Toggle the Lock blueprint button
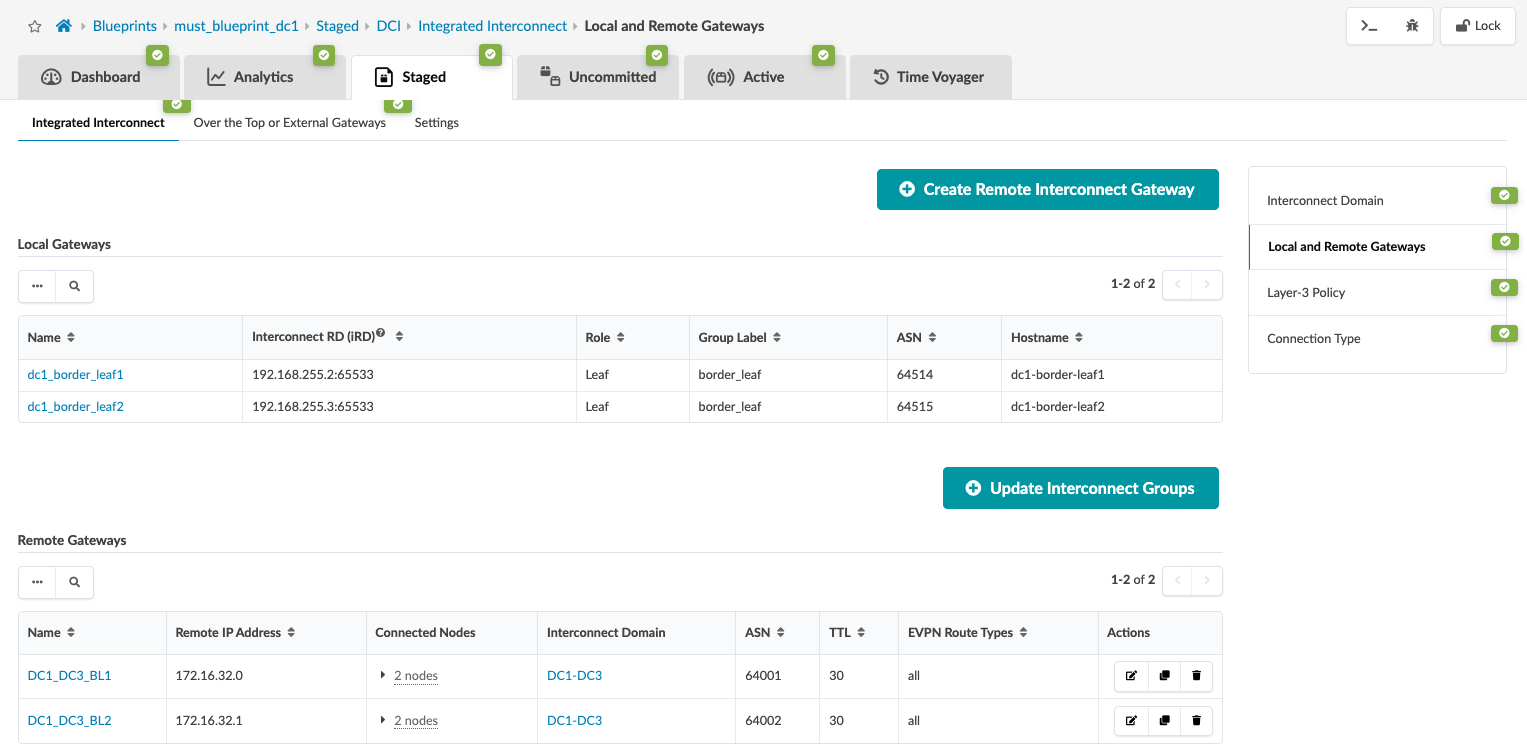This screenshot has height=750, width=1527. tap(1477, 26)
